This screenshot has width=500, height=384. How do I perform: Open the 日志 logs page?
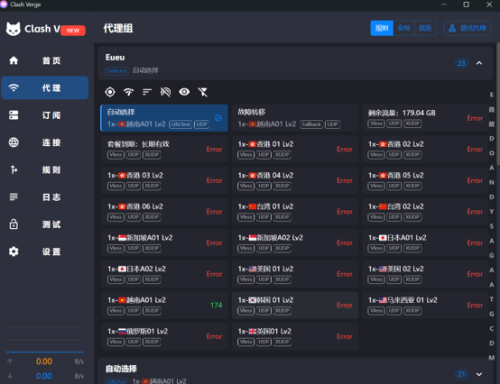click(x=45, y=197)
